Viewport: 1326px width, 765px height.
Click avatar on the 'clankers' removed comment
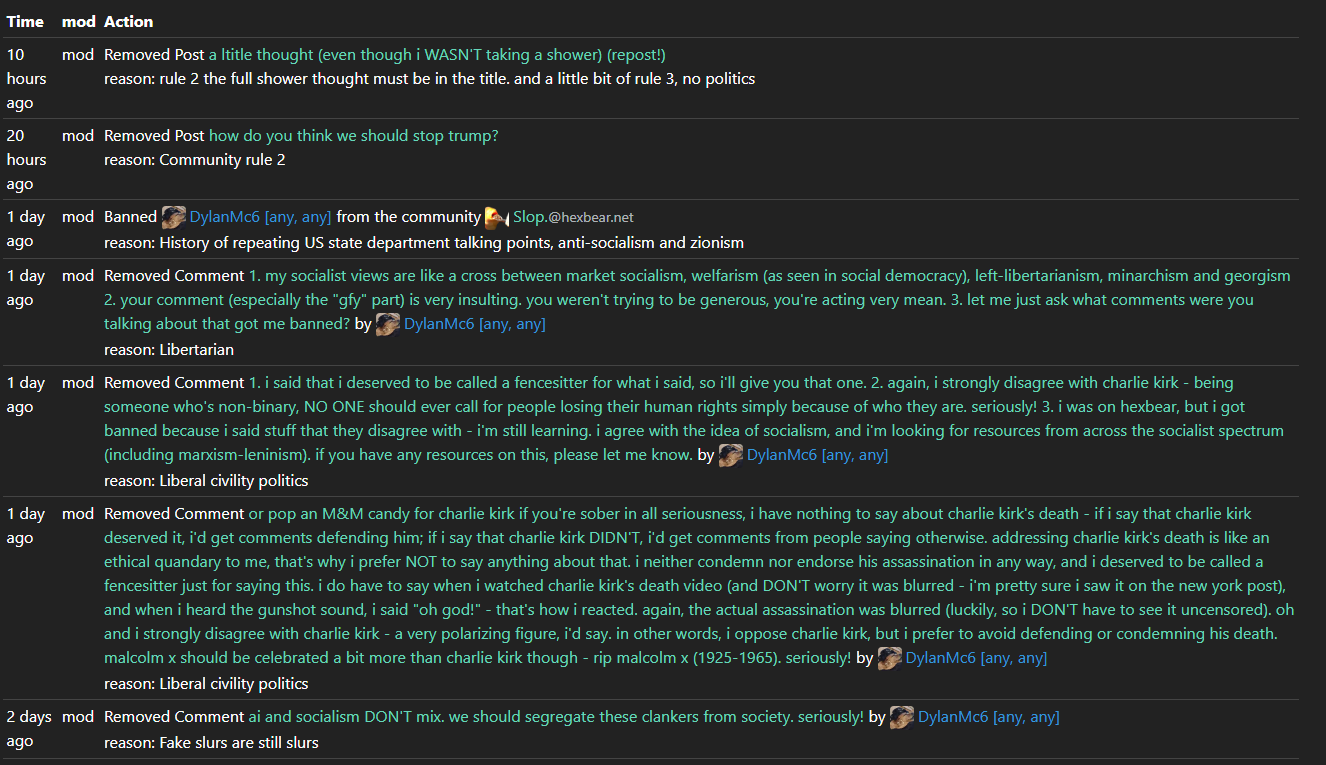tap(902, 717)
